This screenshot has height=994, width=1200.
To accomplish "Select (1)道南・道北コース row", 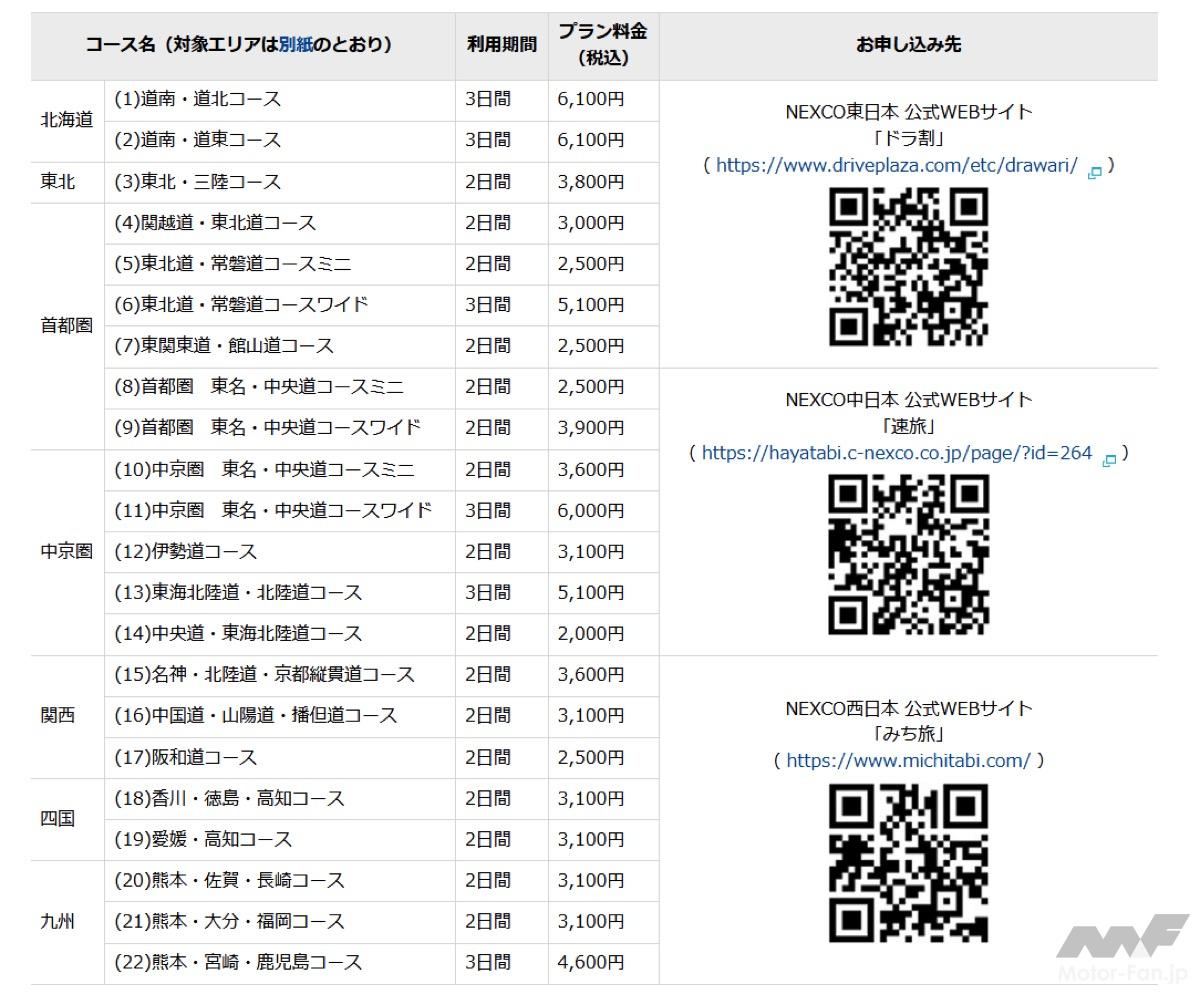I will click(279, 100).
